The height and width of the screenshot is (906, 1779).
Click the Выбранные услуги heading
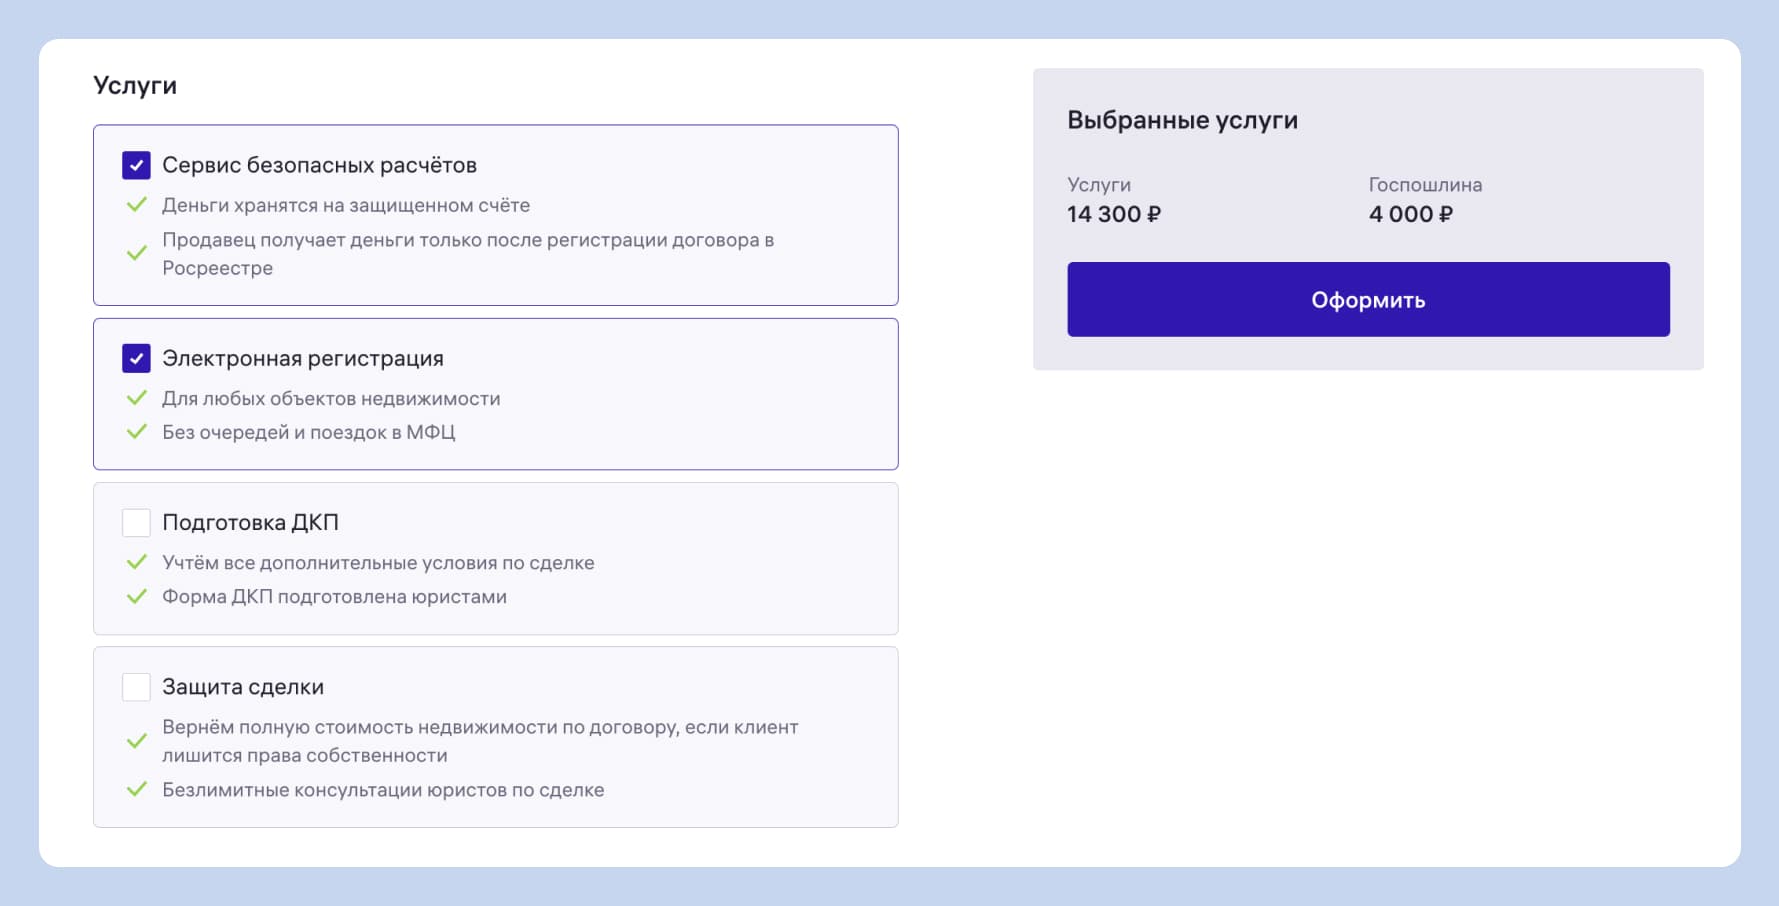[x=1182, y=120]
